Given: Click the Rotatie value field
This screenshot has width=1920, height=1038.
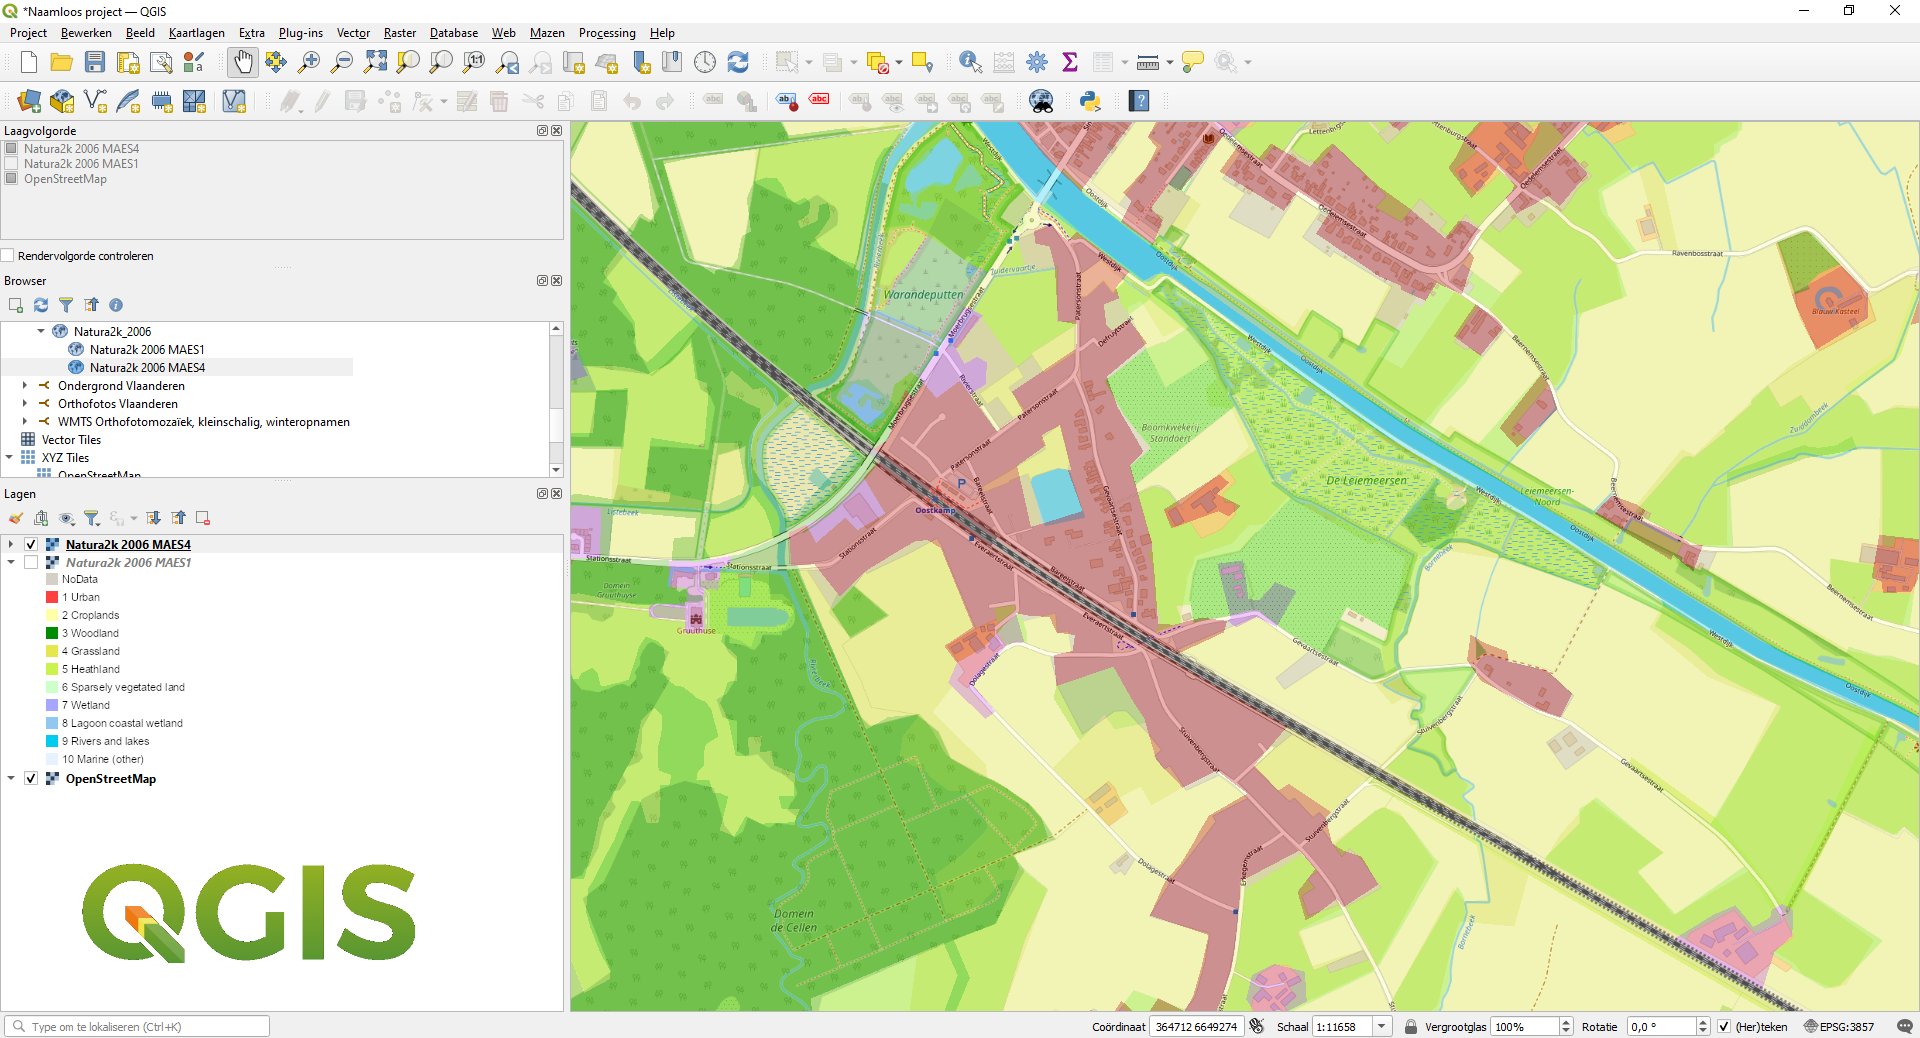Looking at the screenshot, I should [1661, 1027].
